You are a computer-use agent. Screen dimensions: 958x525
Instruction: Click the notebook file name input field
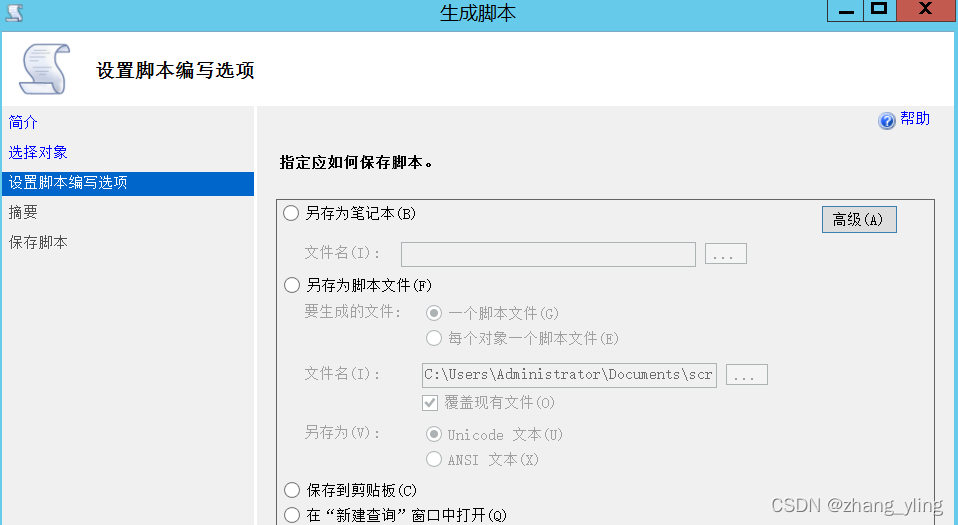[x=548, y=254]
